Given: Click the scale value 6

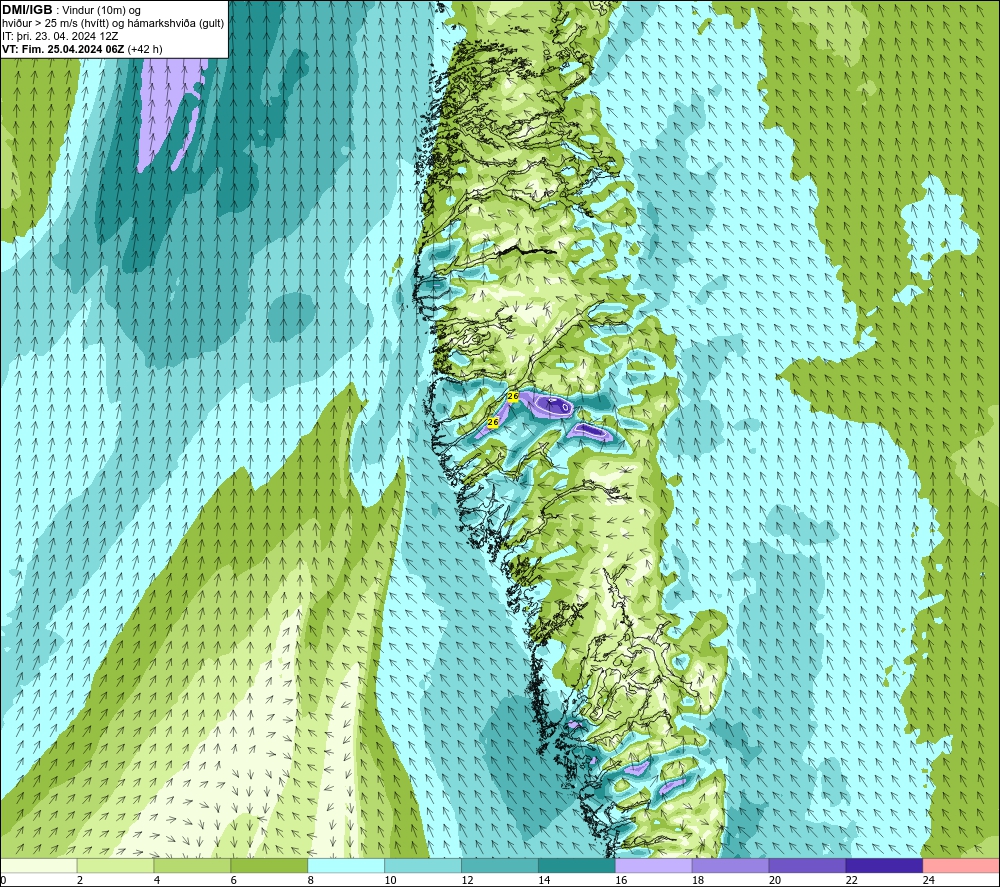Looking at the screenshot, I should point(233,880).
